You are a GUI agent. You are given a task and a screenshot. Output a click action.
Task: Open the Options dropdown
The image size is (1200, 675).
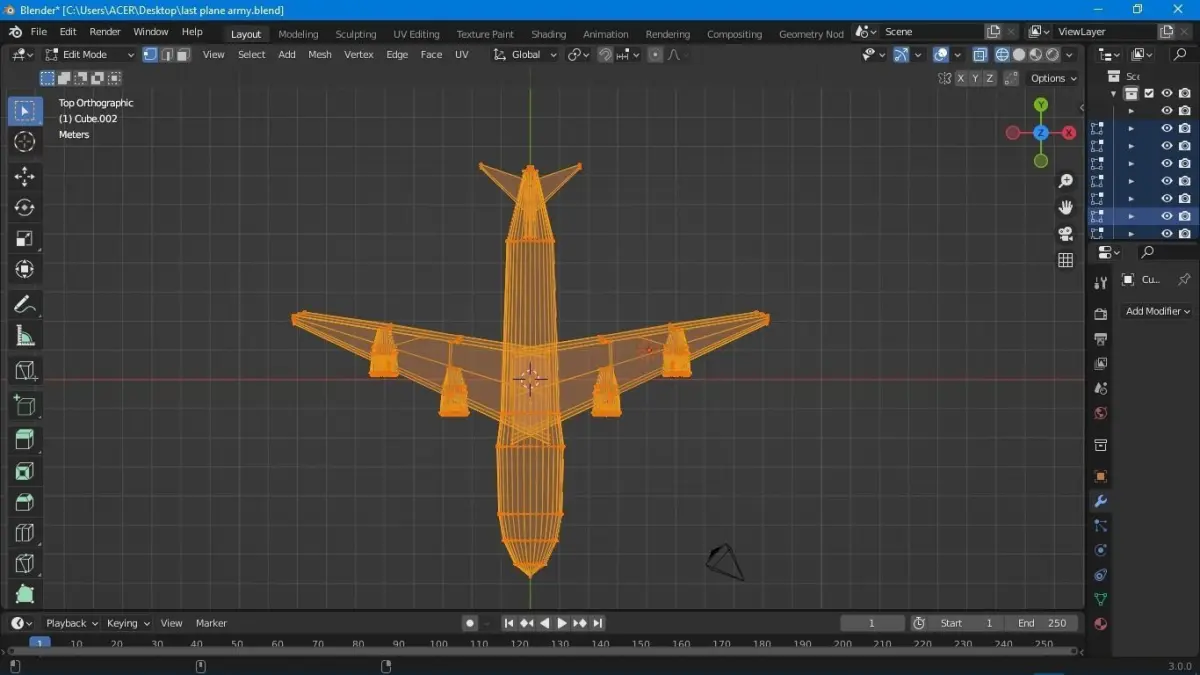1054,78
